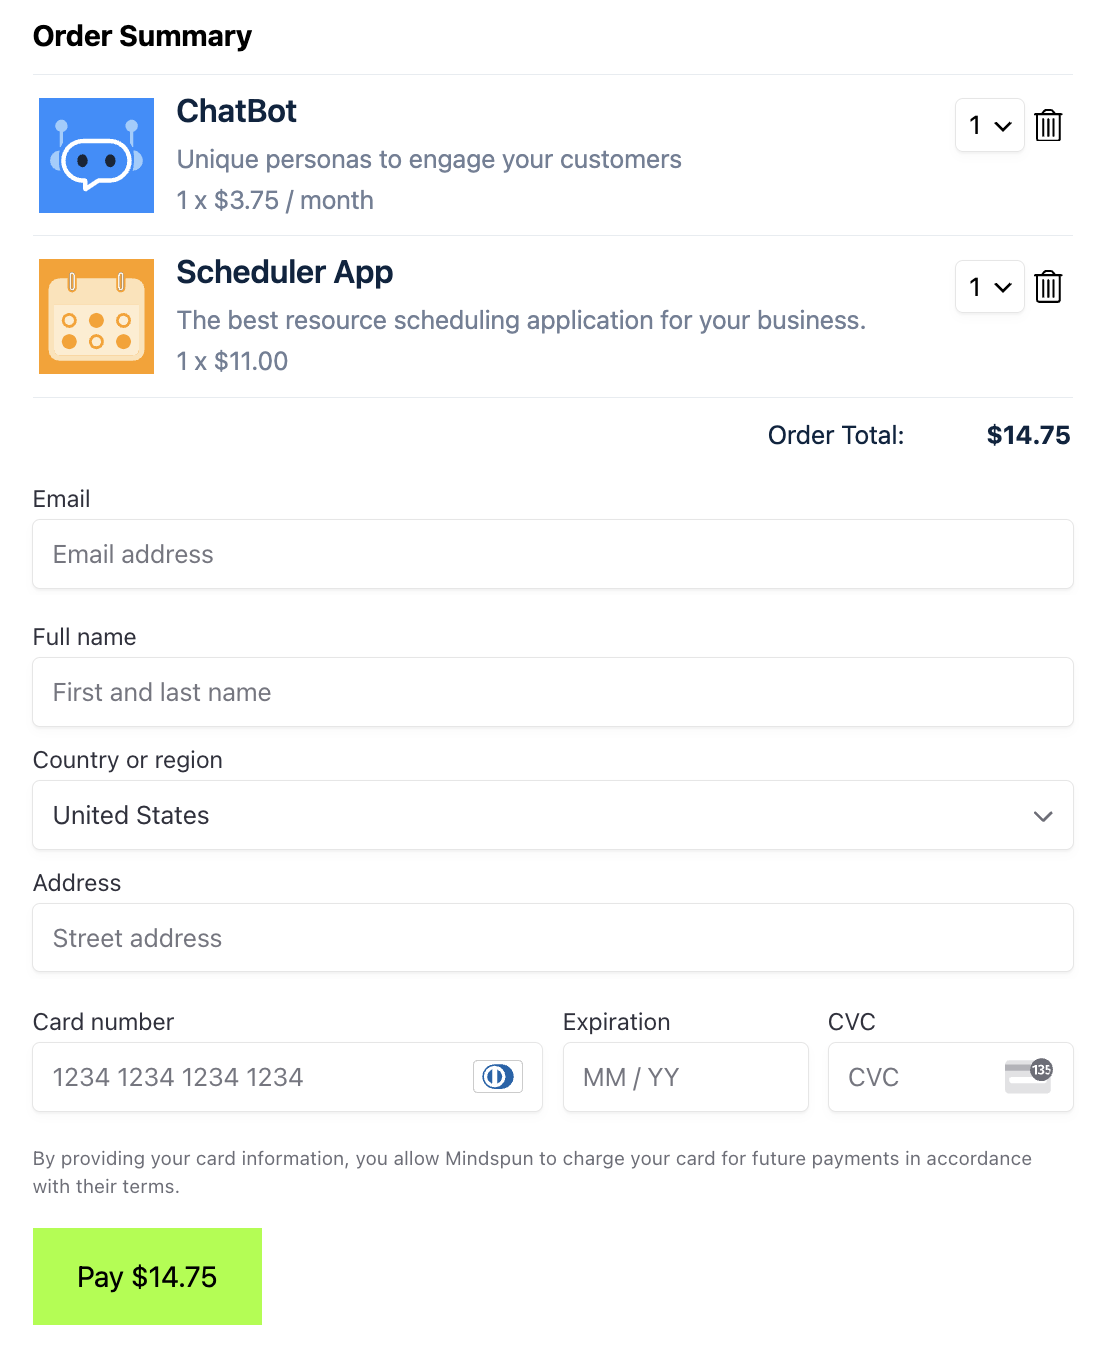The width and height of the screenshot is (1106, 1360).
Task: Click the Diners Club card brand icon
Action: tap(497, 1076)
